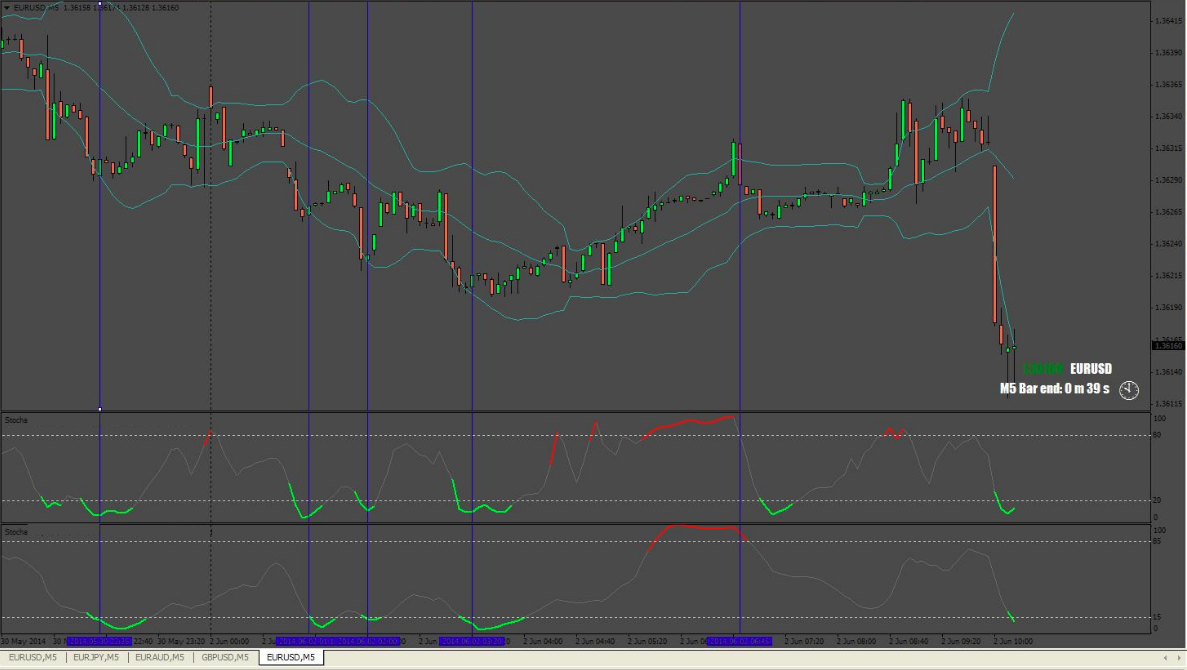This screenshot has height=670, width=1187.
Task: Click the upper Stocha indicator label
Action: click(x=17, y=420)
